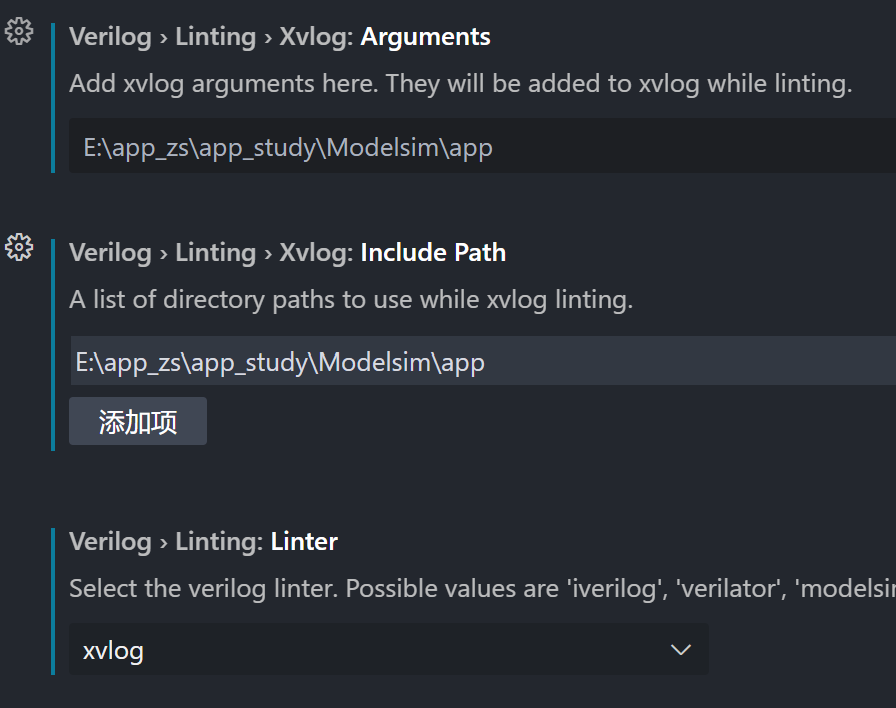Image resolution: width=896 pixels, height=708 pixels.
Task: Click the bold 'Include Path' setting title
Action: 433,253
